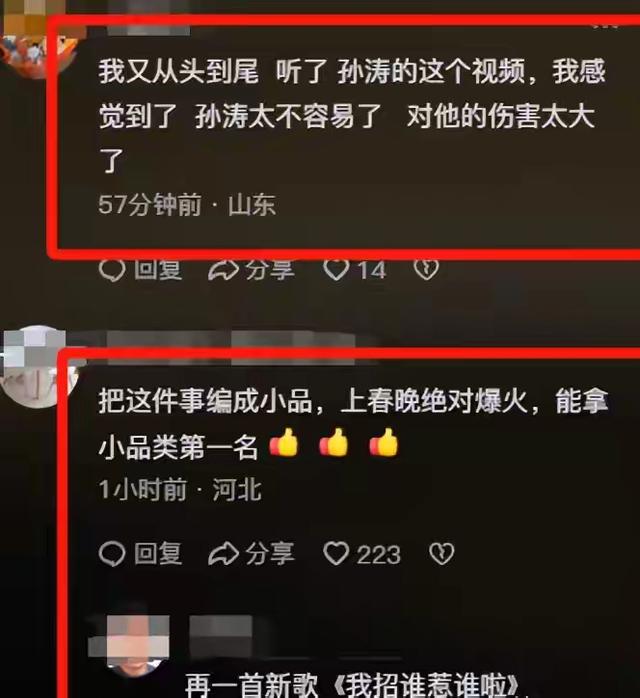The width and height of the screenshot is (640, 698).
Task: Tap the share arrow icon under Hebei comment
Action: click(x=223, y=554)
